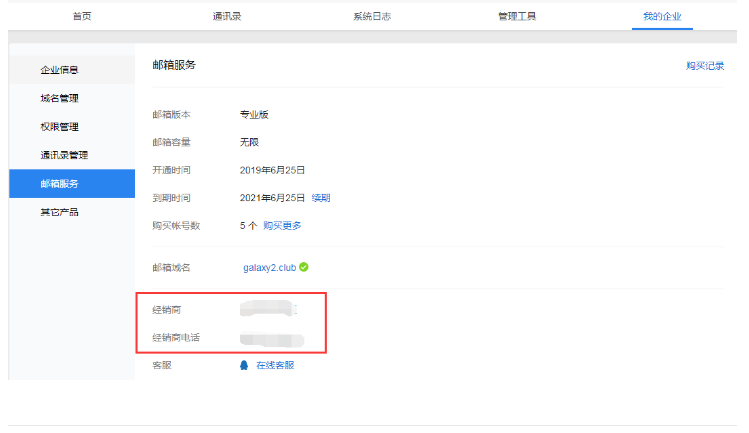Select 域名管理 from the sidebar
The image size is (749, 433).
point(60,98)
